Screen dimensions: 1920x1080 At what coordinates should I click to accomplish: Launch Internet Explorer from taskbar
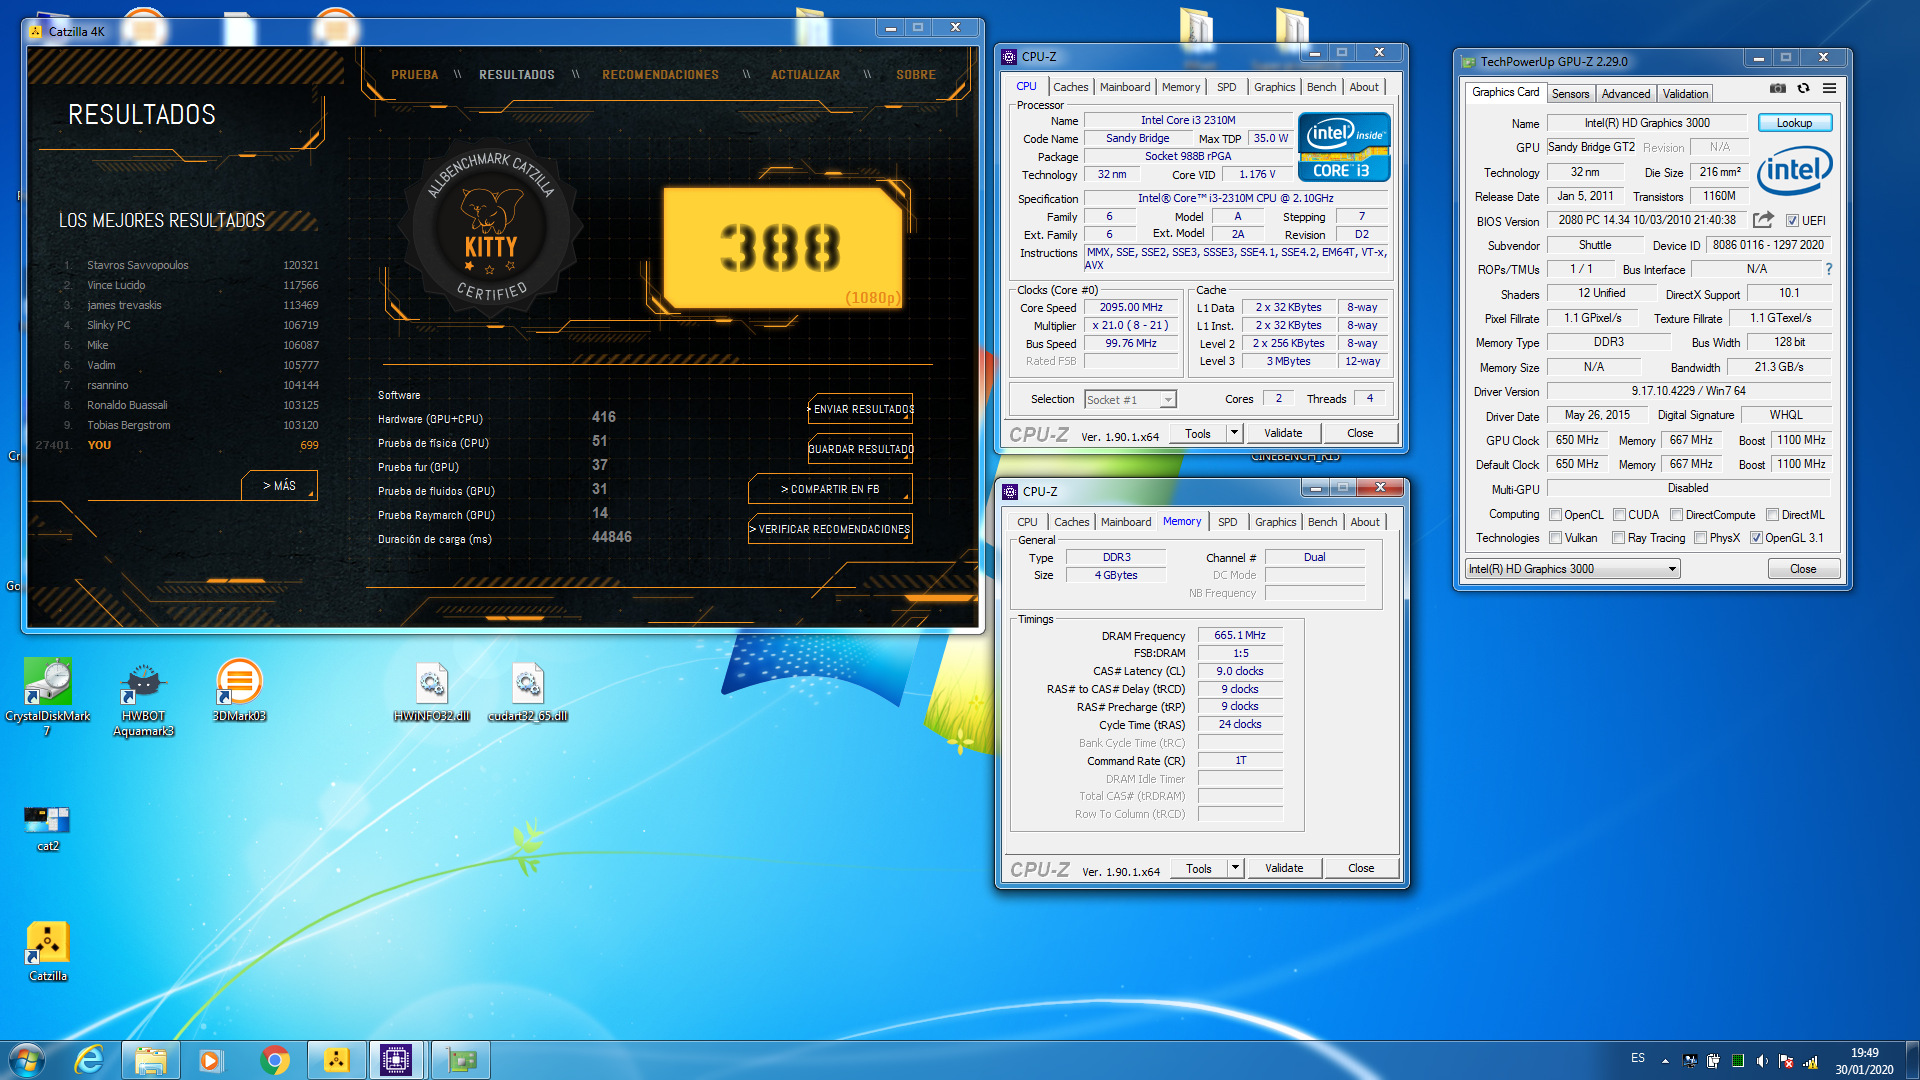click(90, 1060)
